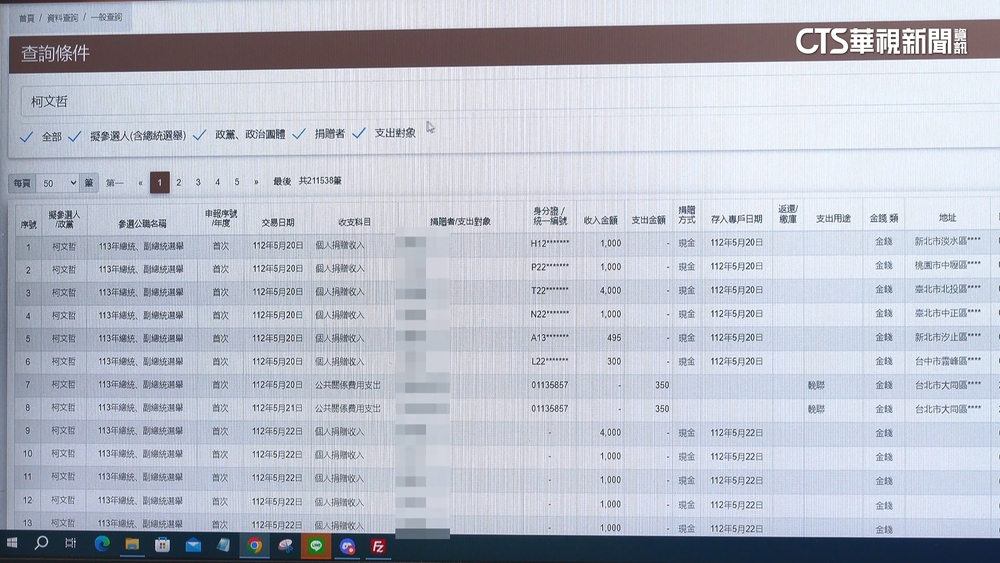
Task: Open Mail app from taskbar
Action: tap(193, 545)
